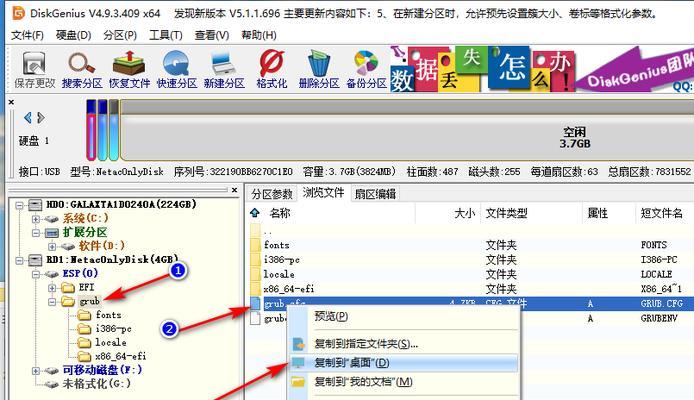Sort by File Type (文件类型) column header

point(506,213)
